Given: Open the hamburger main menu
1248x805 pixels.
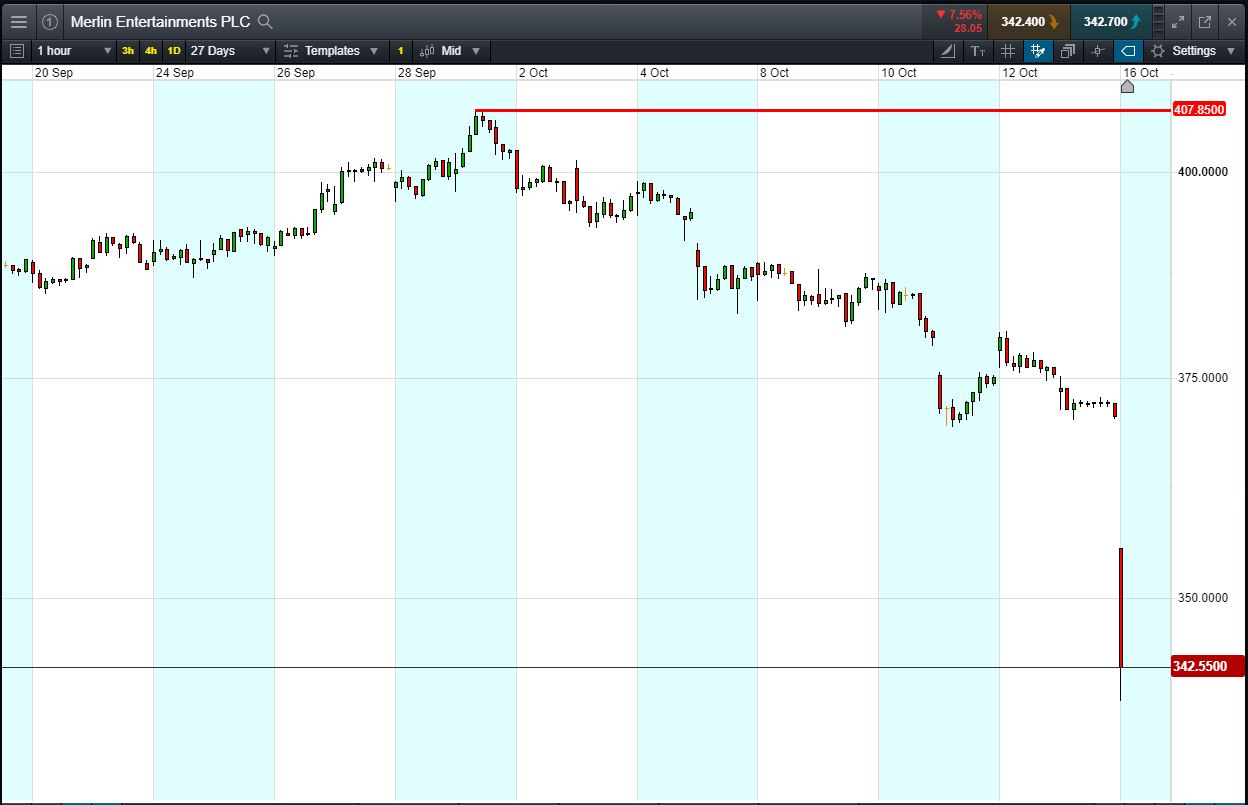Looking at the screenshot, I should [x=18, y=21].
